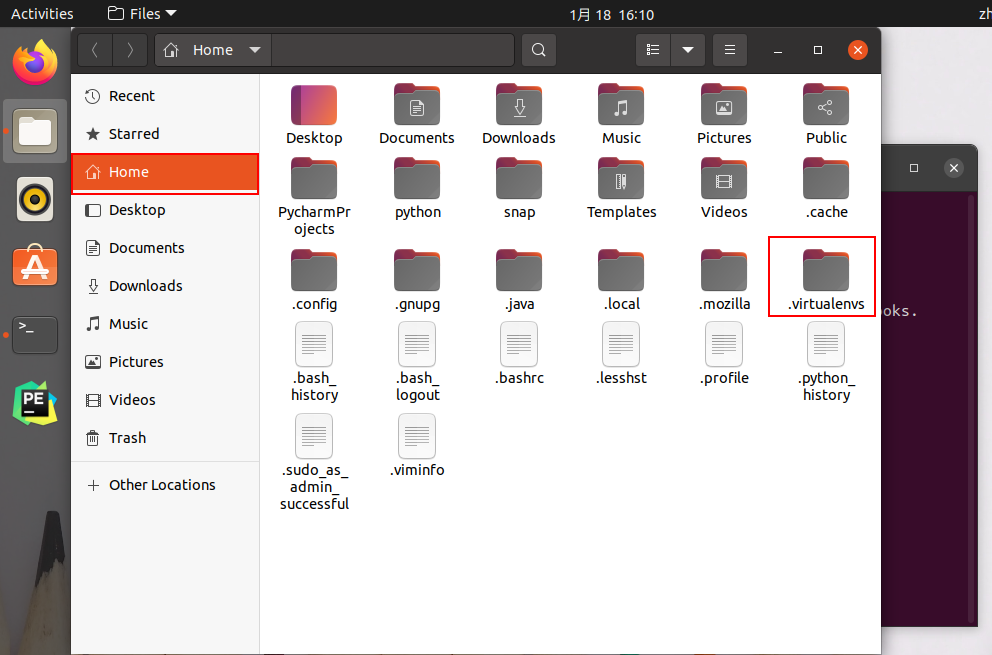Open Starred in sidebar
The image size is (992, 655).
coord(165,134)
